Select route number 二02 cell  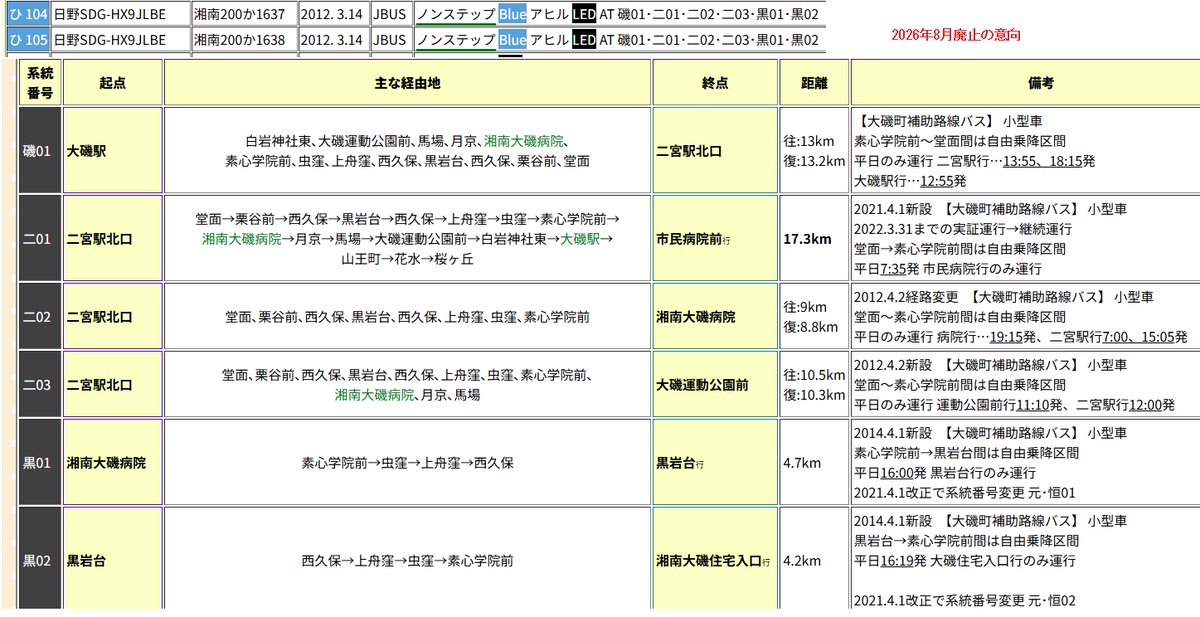pos(41,317)
